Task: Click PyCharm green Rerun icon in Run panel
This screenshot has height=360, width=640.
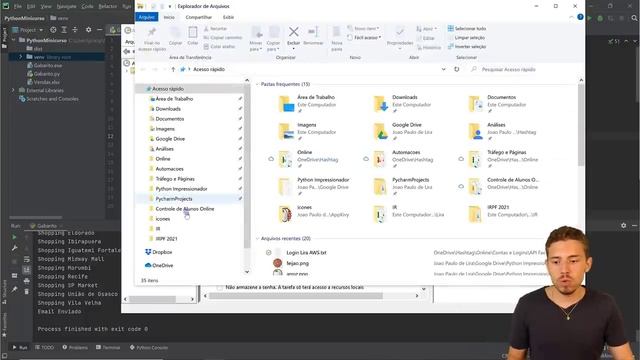Action: pos(14,237)
